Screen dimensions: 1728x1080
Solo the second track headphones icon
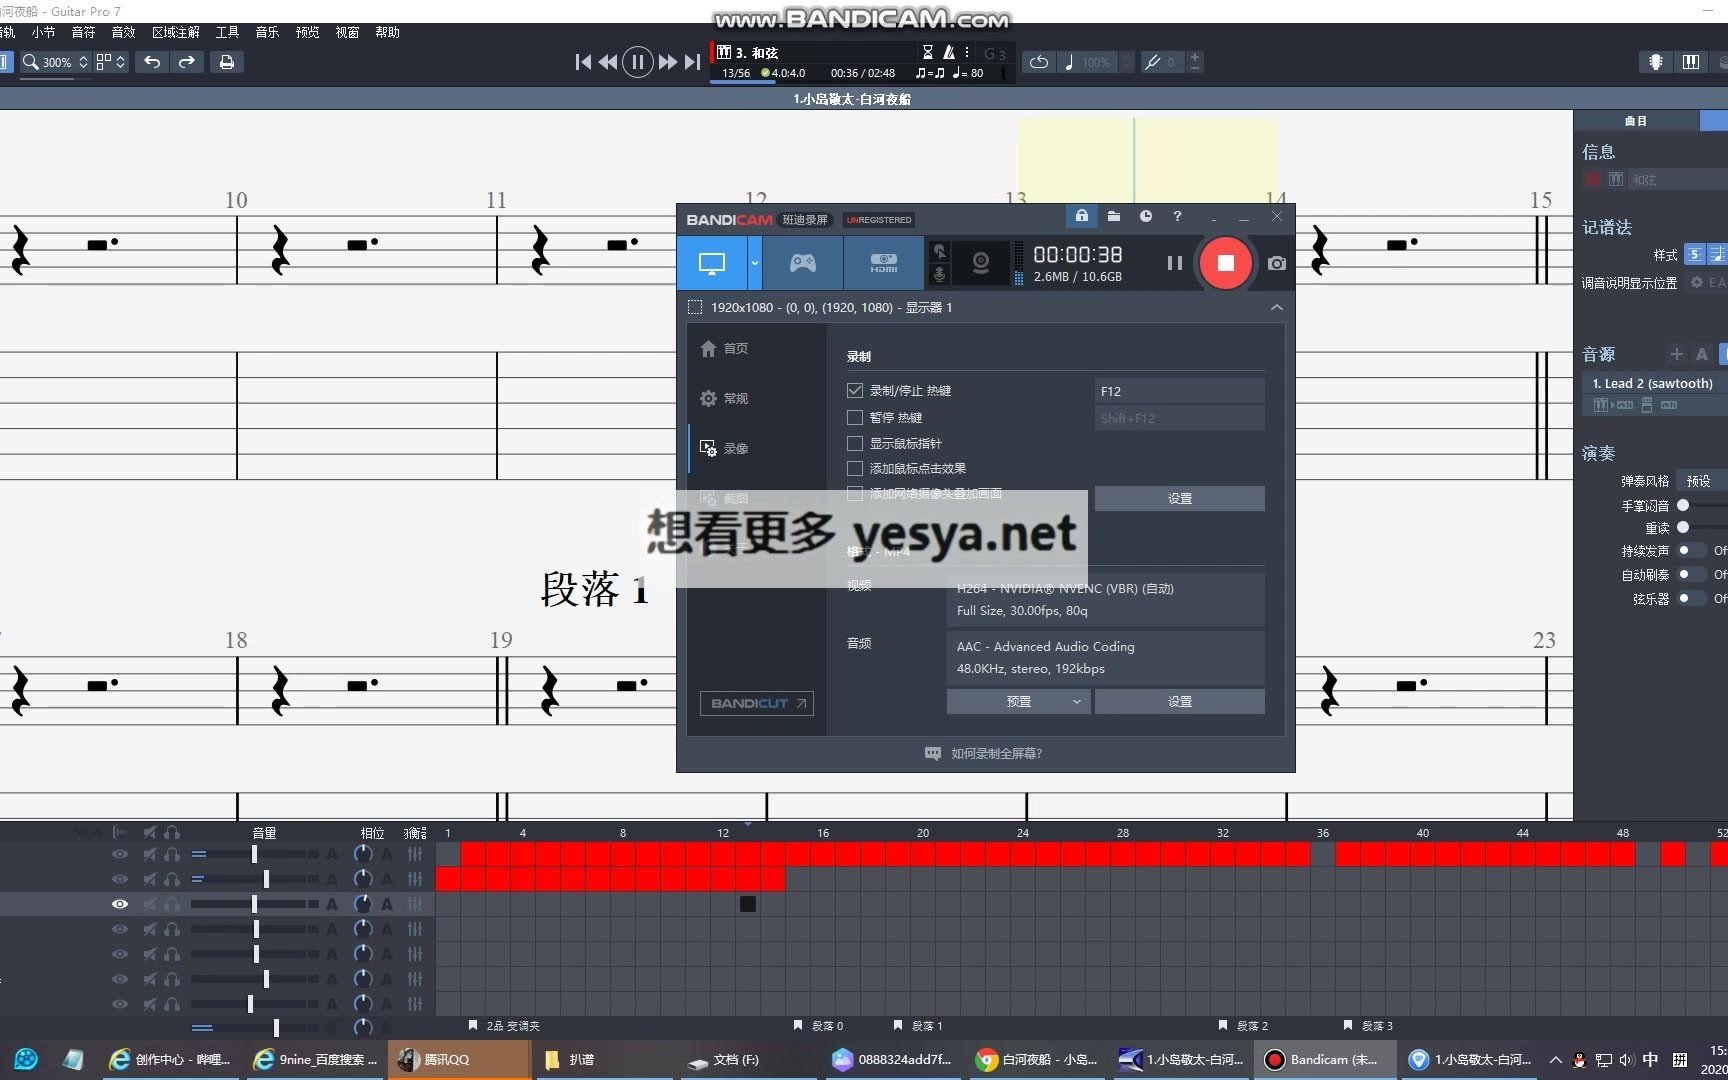[x=172, y=879]
